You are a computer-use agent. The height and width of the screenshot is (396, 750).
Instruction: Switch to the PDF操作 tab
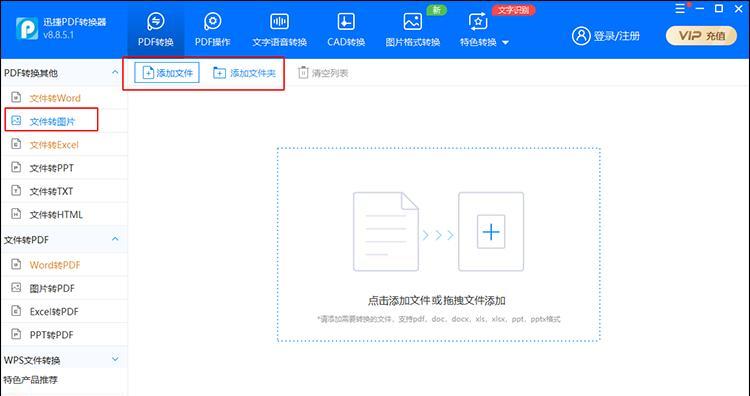212,29
